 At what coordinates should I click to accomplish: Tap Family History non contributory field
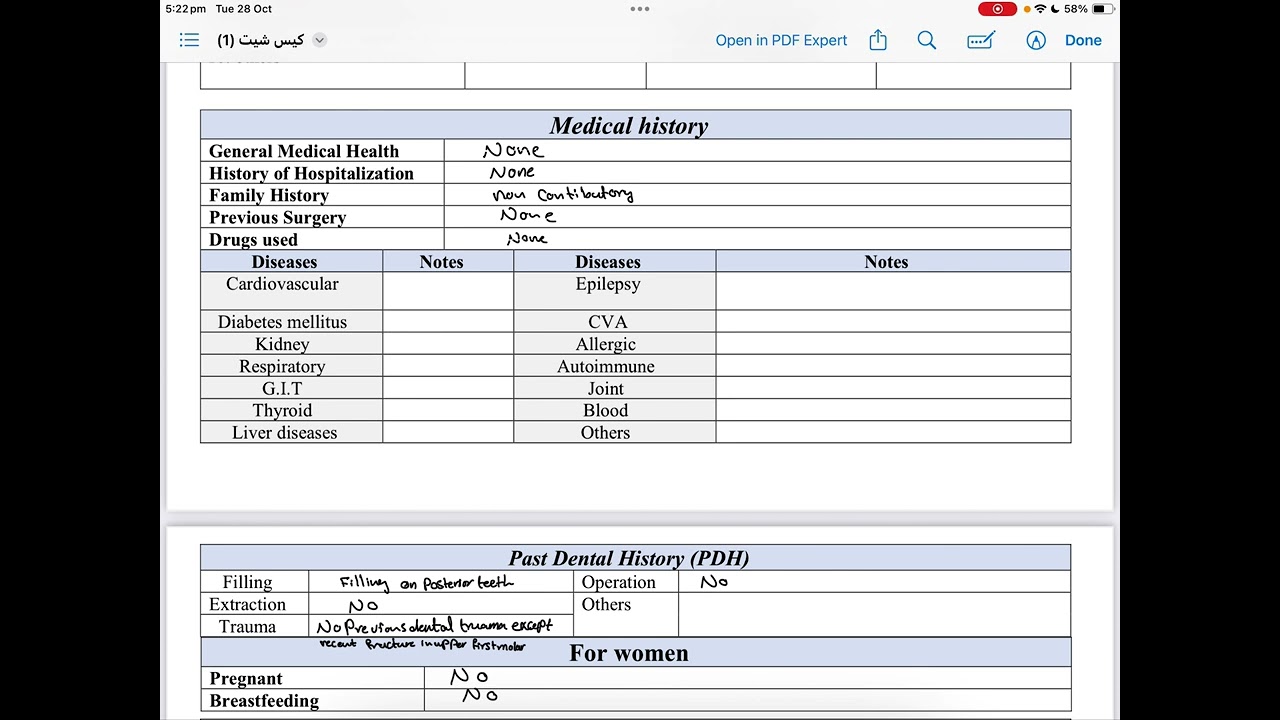tap(757, 195)
